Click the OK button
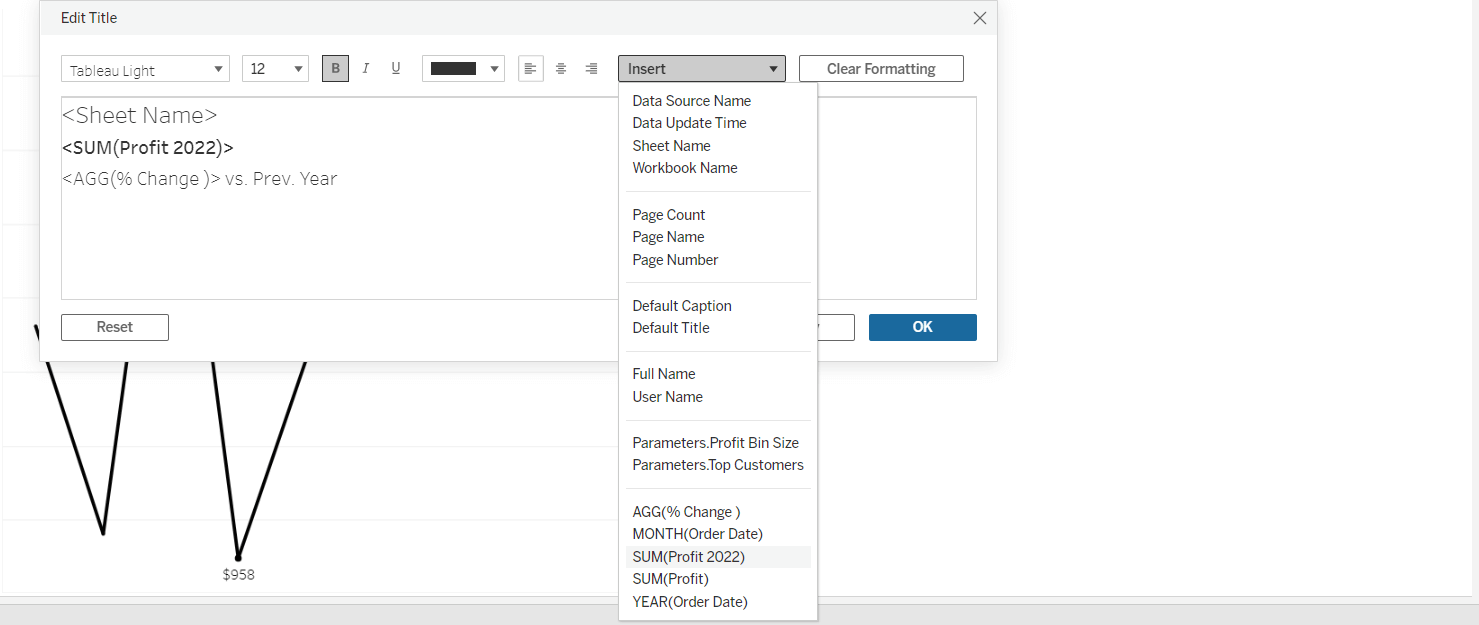Viewport: 1479px width, 625px height. point(923,327)
